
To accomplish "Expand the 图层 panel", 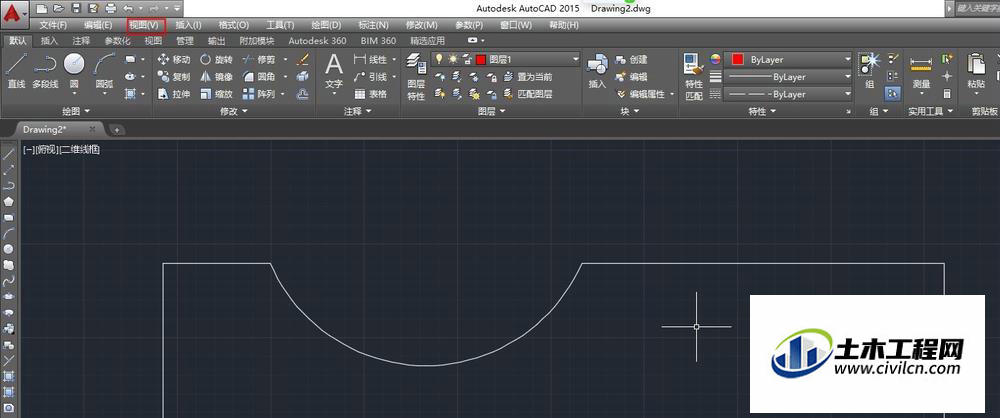I will pos(491,111).
